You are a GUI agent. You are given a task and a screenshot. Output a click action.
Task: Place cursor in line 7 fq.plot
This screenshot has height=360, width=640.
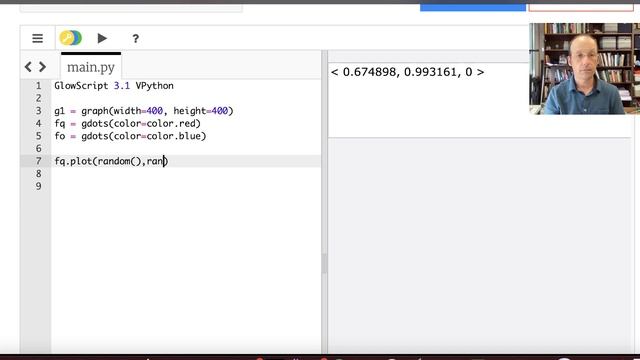111,161
